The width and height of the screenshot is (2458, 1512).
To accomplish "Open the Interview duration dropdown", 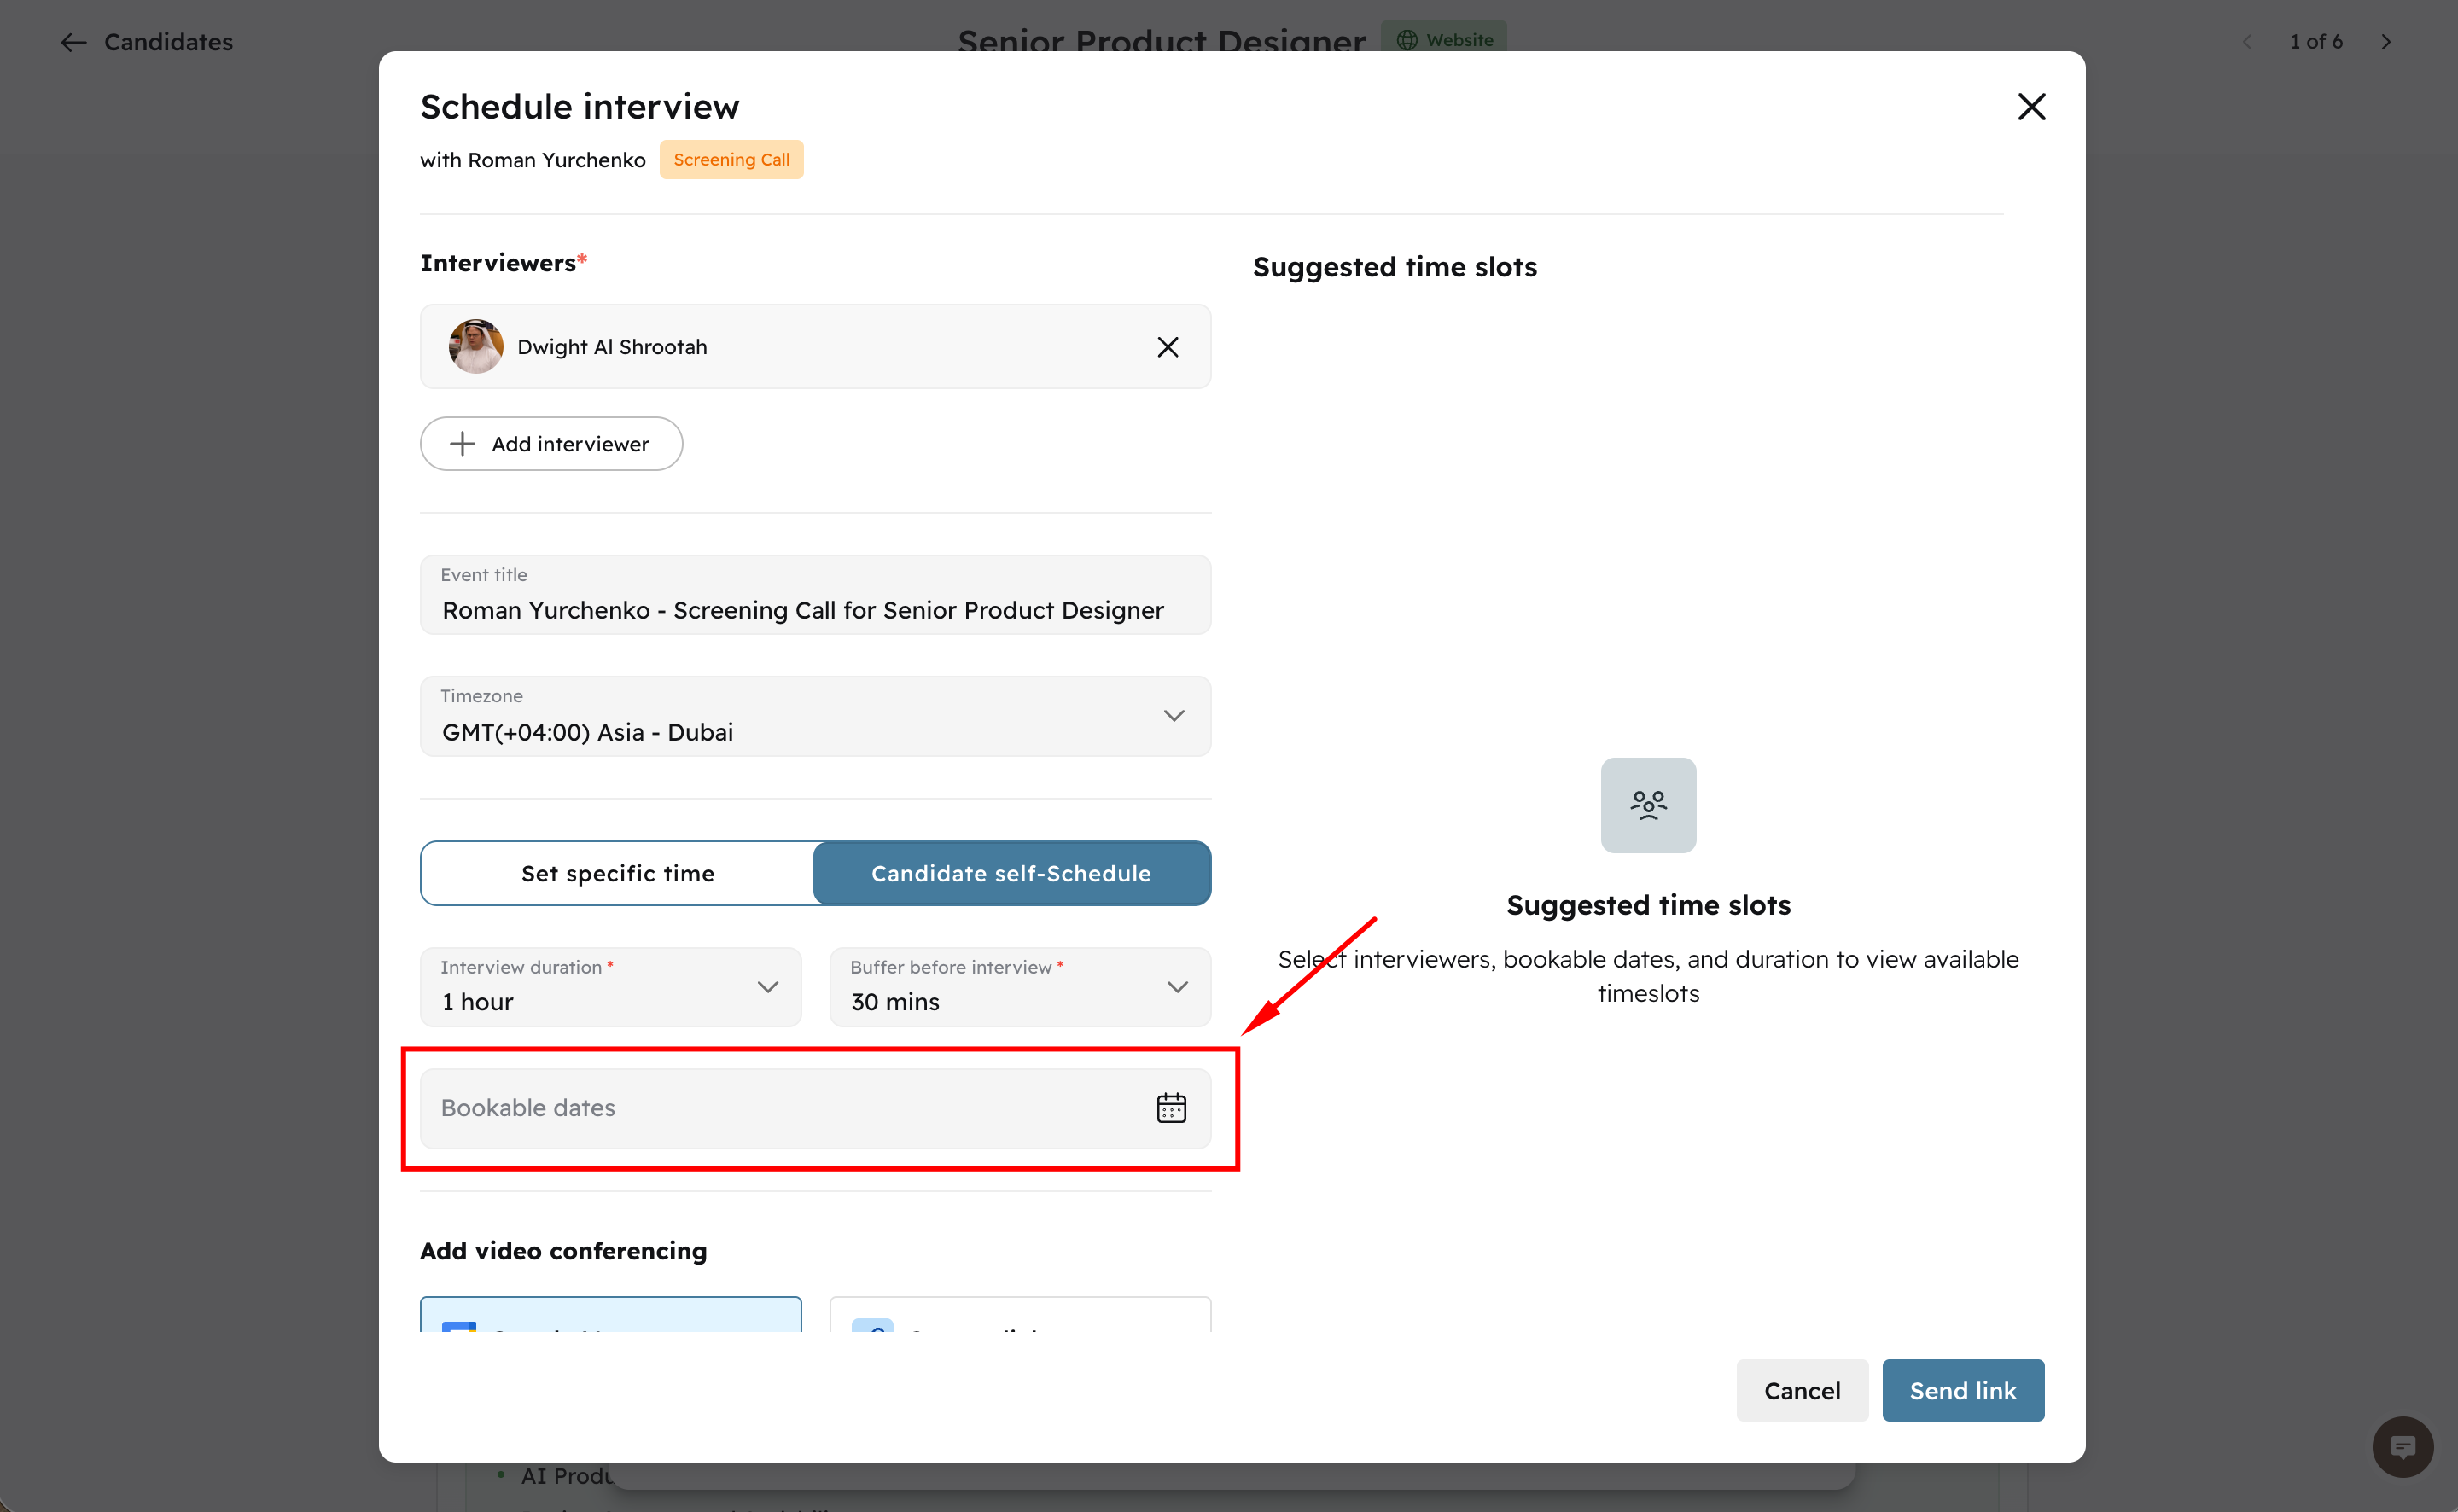I will [x=610, y=987].
